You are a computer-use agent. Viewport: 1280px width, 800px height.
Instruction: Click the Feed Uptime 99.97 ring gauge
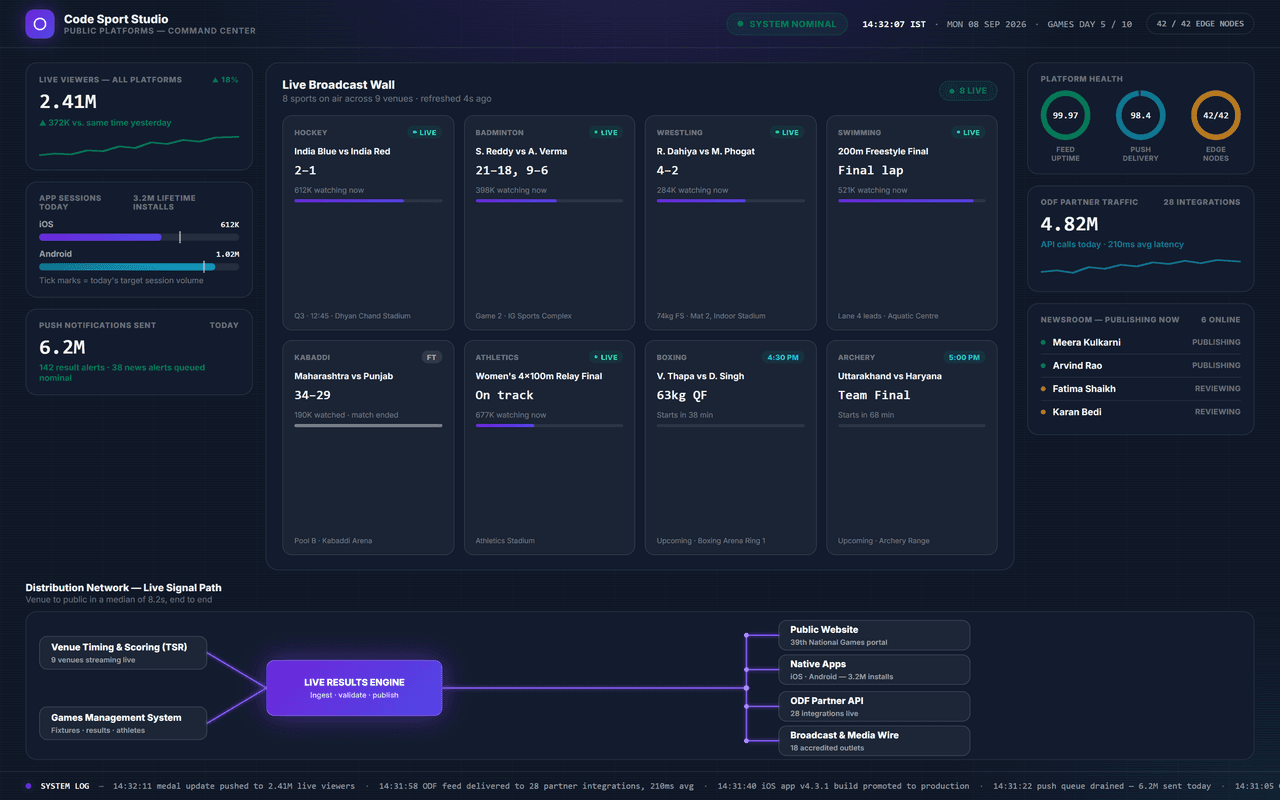[x=1066, y=115]
